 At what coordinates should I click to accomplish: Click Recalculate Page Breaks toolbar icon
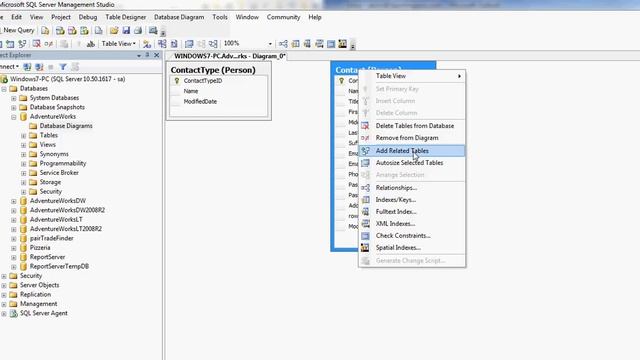(x=174, y=44)
